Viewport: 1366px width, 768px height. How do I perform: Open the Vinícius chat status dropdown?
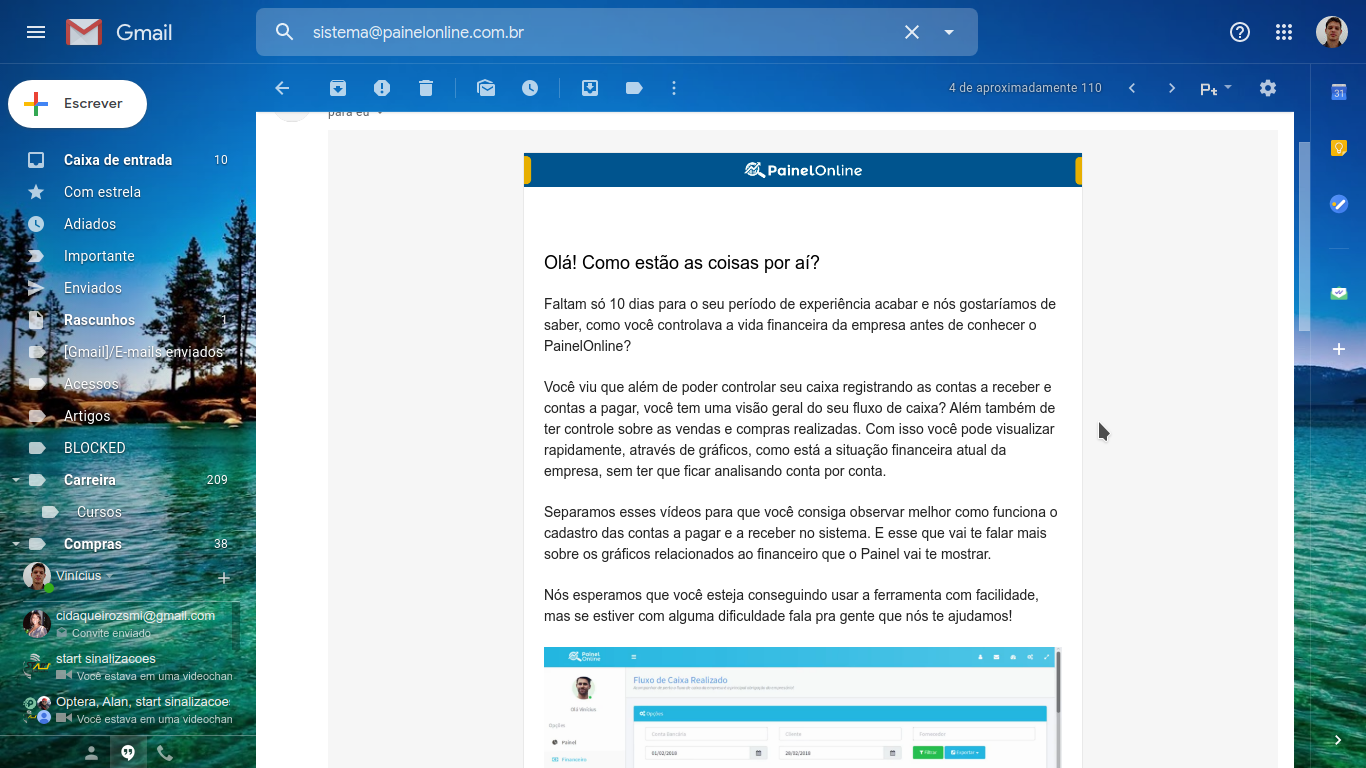[85, 576]
